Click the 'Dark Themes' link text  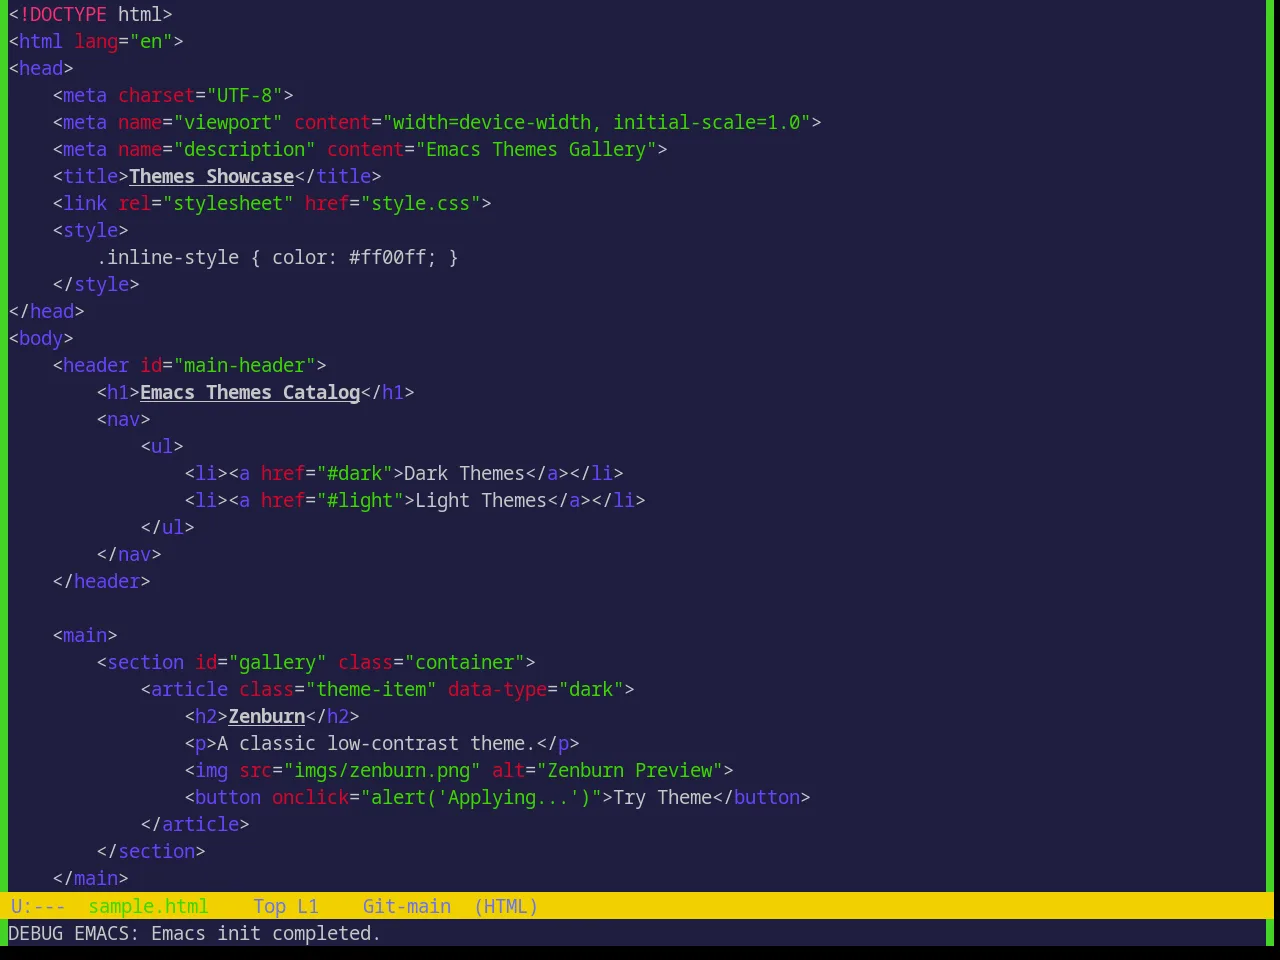(464, 473)
